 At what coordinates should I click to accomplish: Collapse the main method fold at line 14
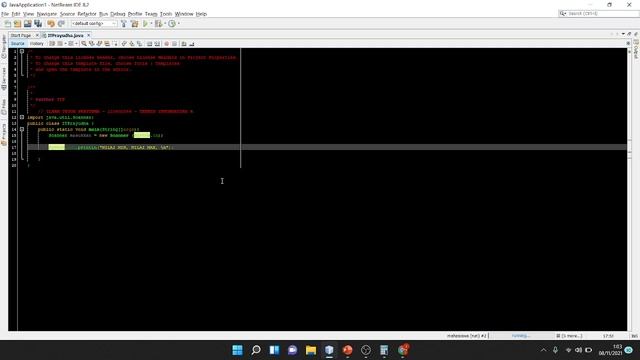[x=22, y=129]
